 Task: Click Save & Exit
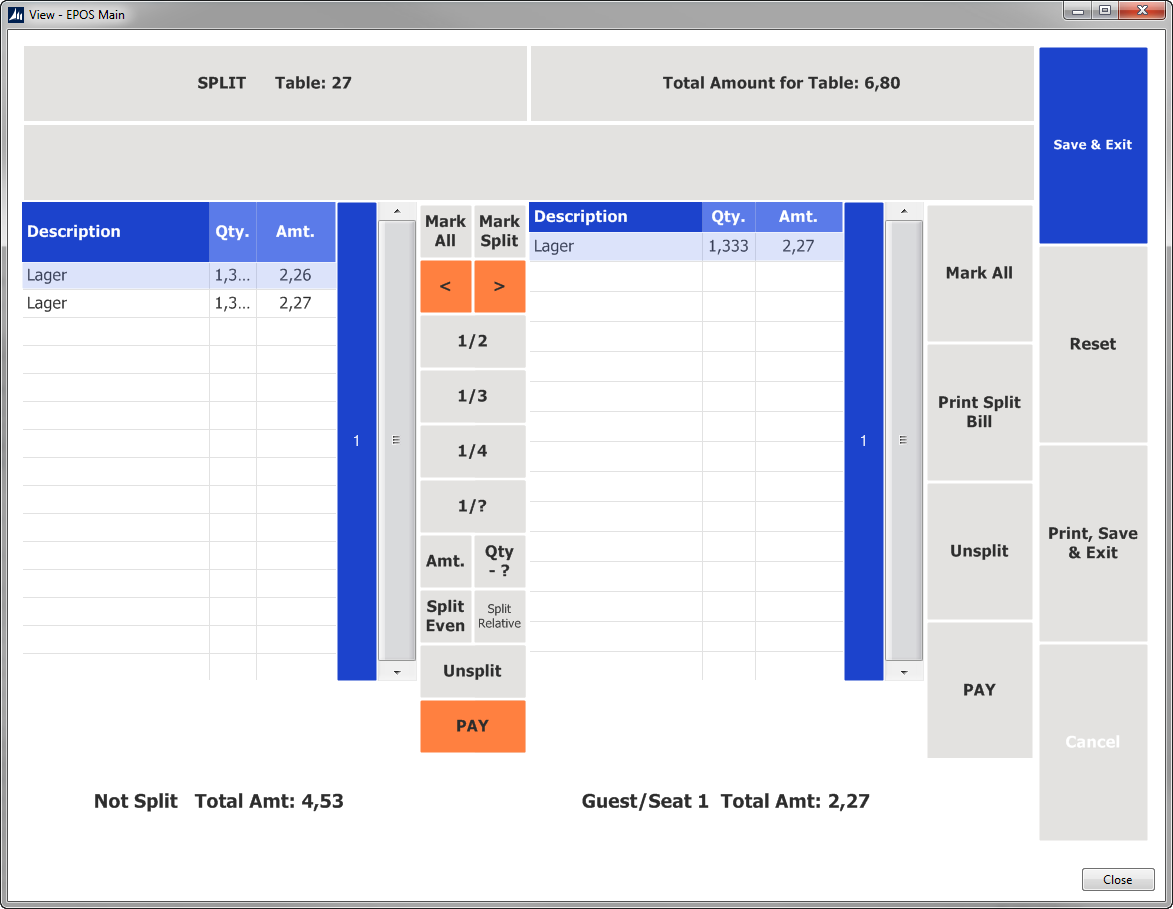click(1093, 145)
